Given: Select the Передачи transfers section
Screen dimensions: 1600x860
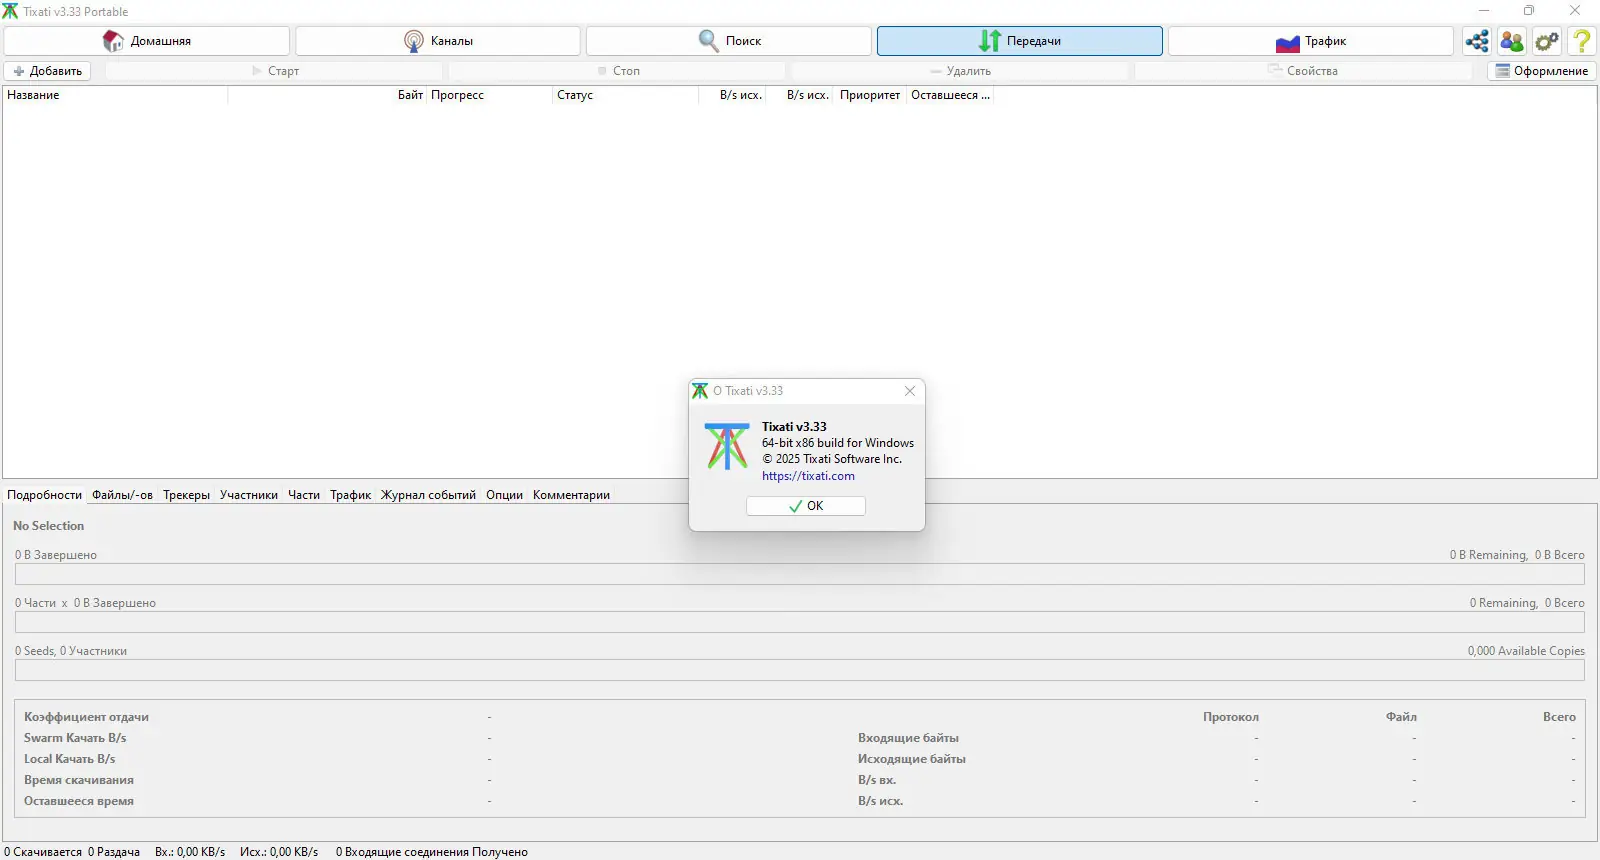Looking at the screenshot, I should [x=1020, y=41].
